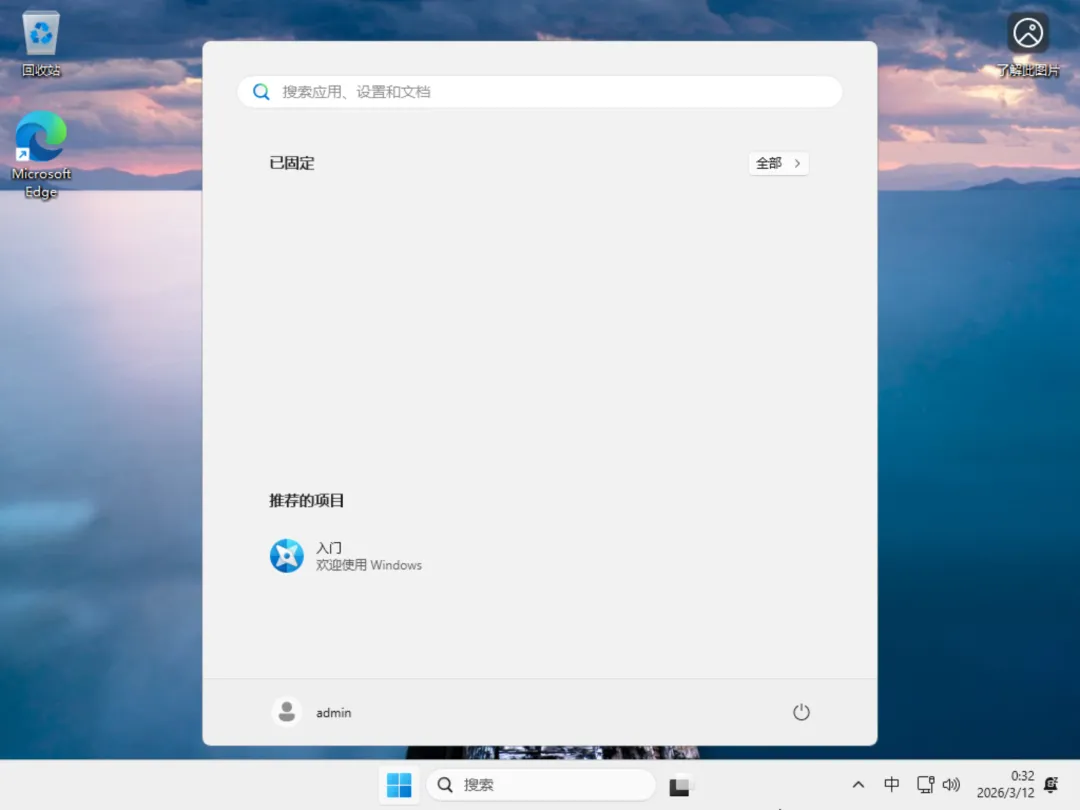Open the clock showing 0:32
Image resolution: width=1080 pixels, height=810 pixels.
pos(1022,776)
